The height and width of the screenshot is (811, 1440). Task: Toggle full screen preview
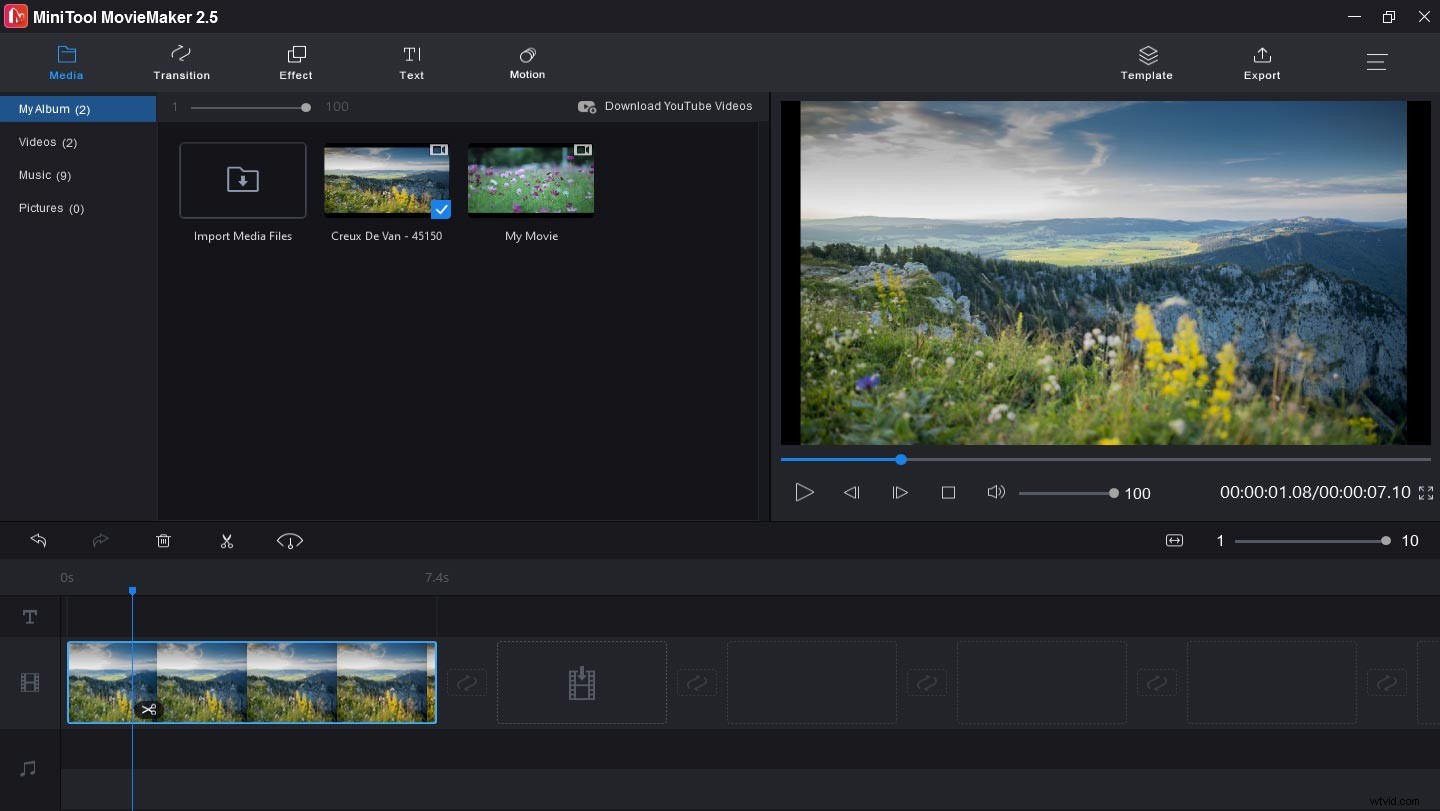click(x=1426, y=493)
